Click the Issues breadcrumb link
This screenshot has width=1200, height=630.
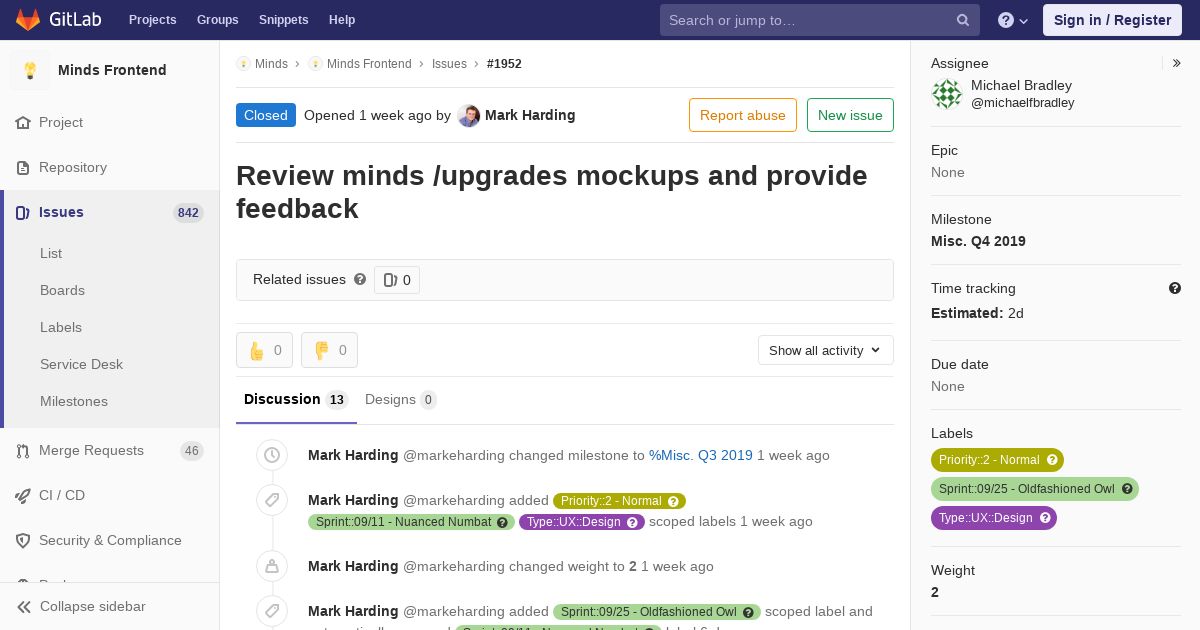449,64
